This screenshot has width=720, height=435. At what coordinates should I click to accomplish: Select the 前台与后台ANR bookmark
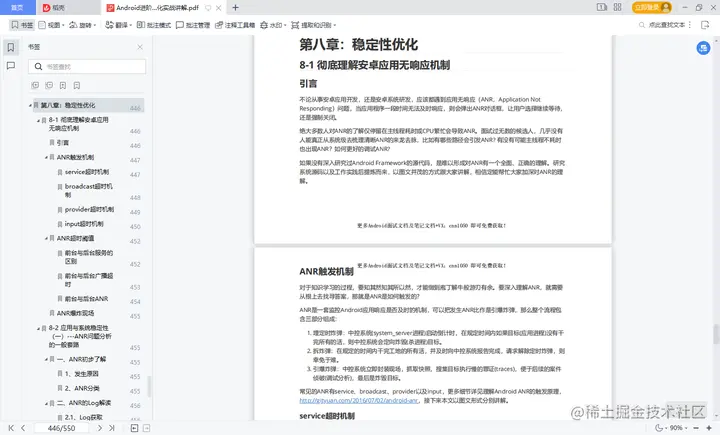tap(86, 299)
